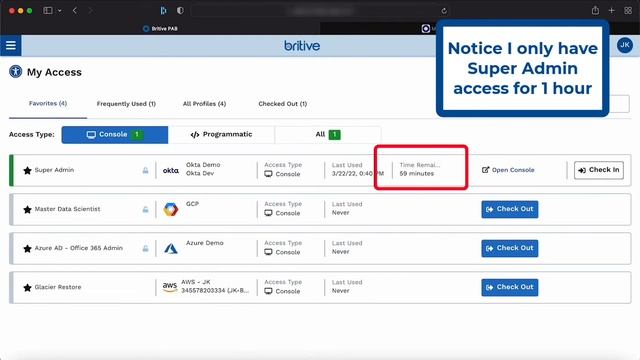
Task: Switch to Frequently Used (1) tab
Action: pyautogui.click(x=126, y=104)
